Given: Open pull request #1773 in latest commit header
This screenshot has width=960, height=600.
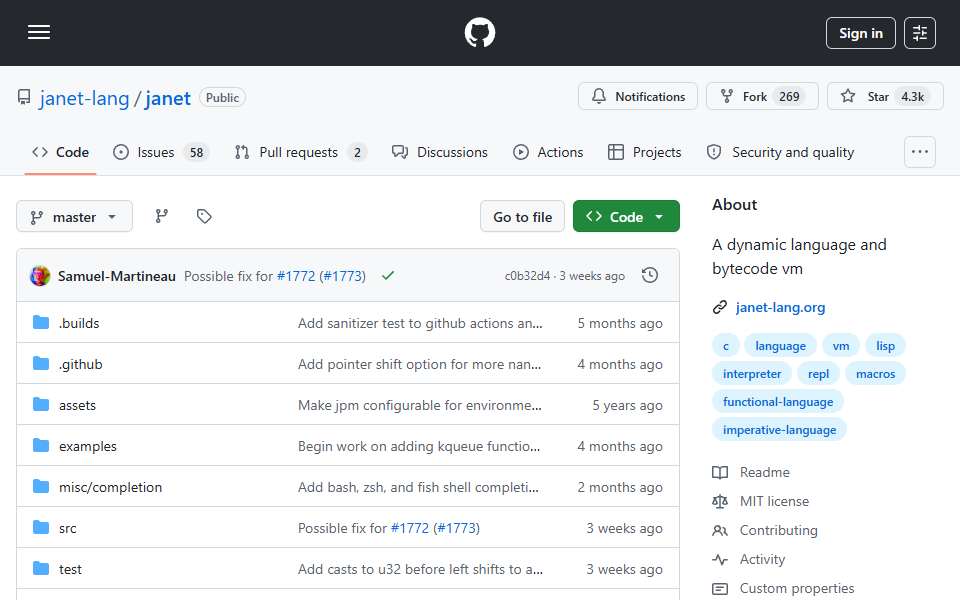Looking at the screenshot, I should pos(343,276).
